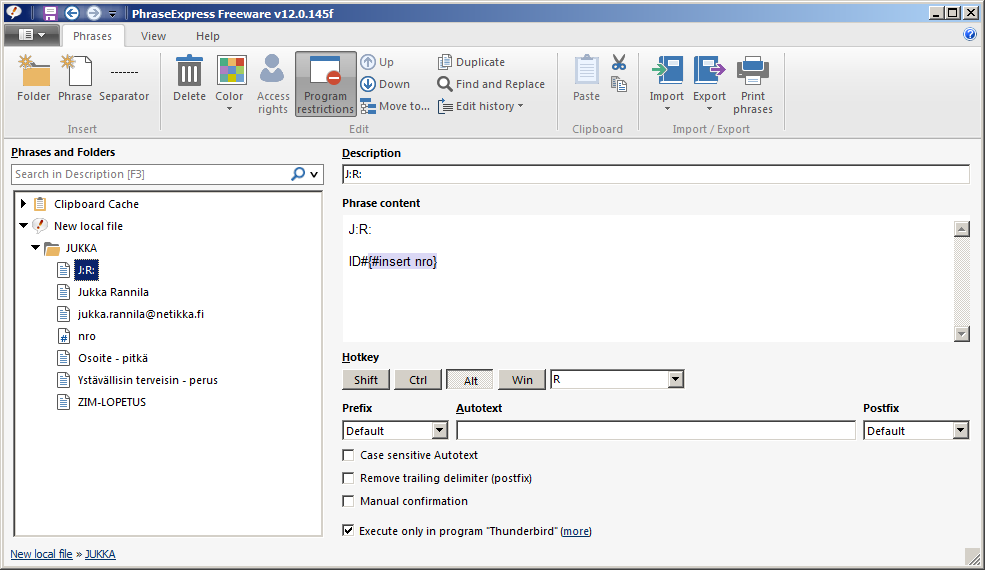Toggle the Ctrl hotkey modifier
985x570 pixels.
pyautogui.click(x=418, y=380)
